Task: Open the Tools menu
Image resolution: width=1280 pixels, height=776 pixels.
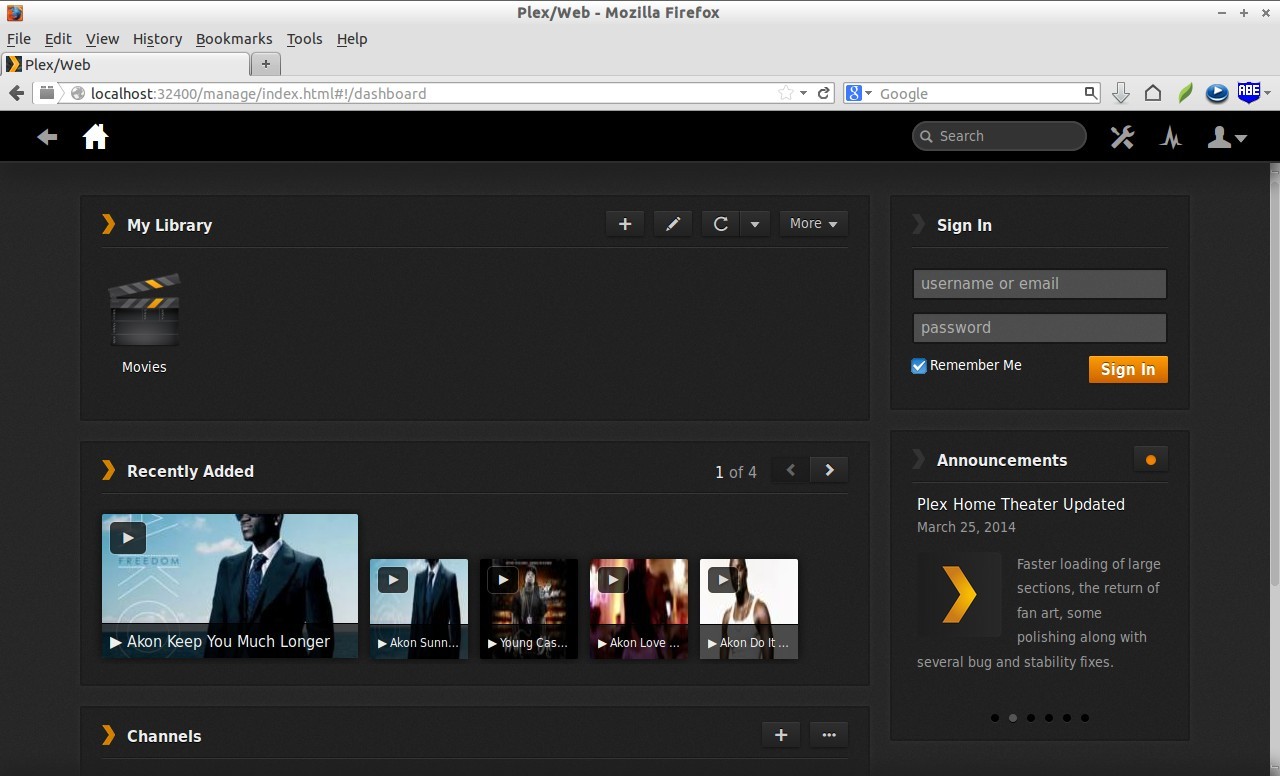Action: pyautogui.click(x=304, y=39)
